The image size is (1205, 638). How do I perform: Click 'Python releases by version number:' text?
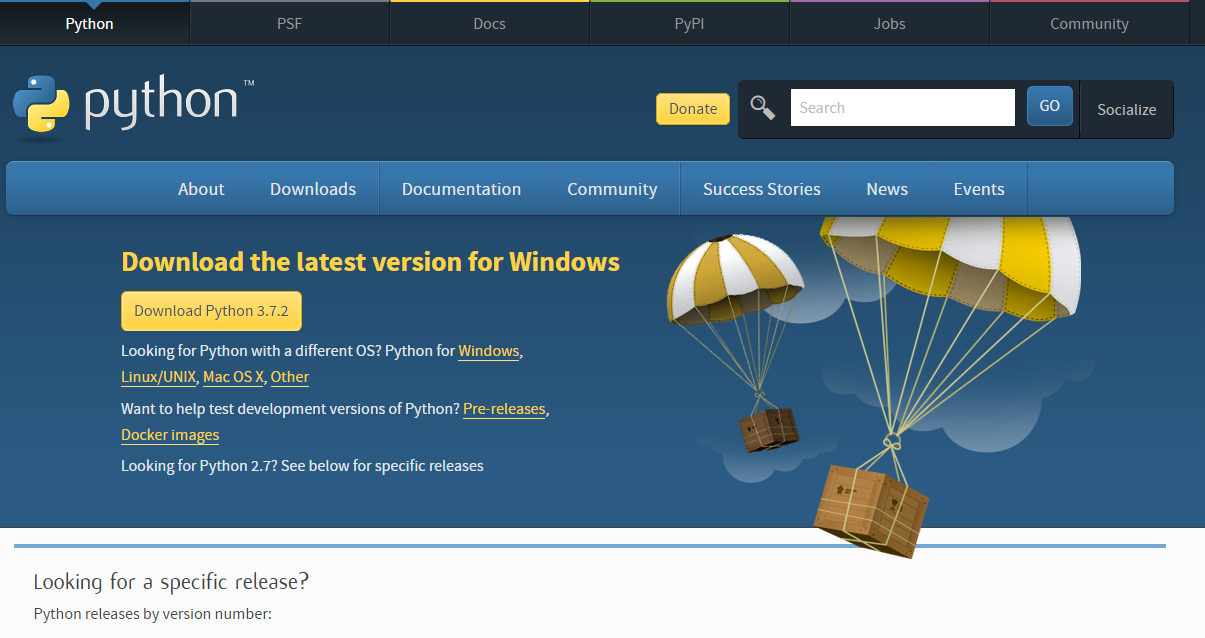pyautogui.click(x=152, y=613)
